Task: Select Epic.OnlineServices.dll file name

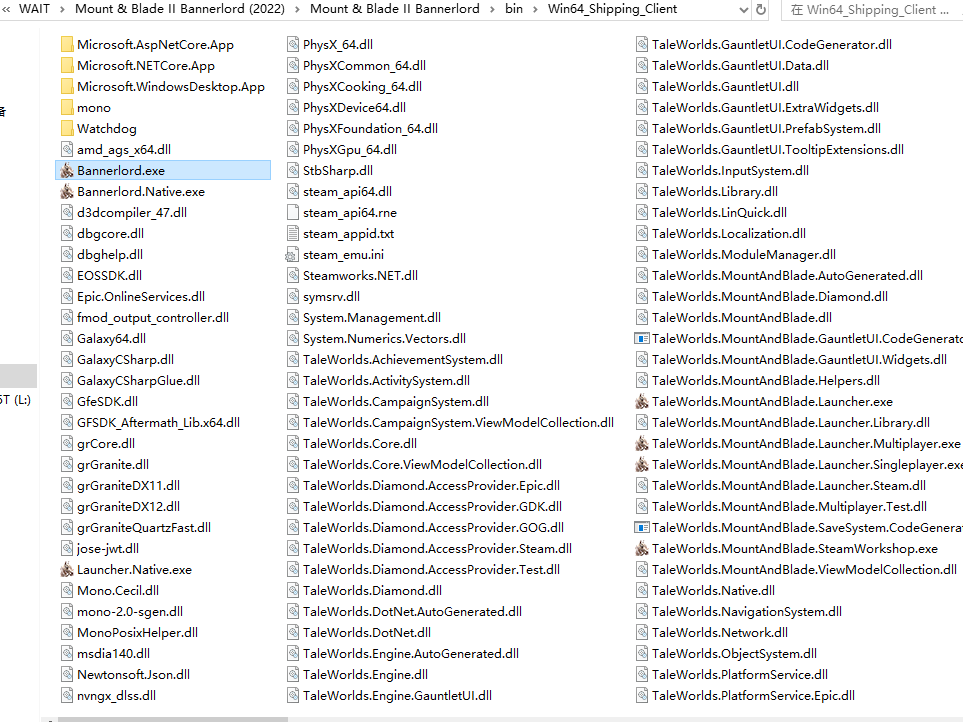Action: (x=141, y=297)
